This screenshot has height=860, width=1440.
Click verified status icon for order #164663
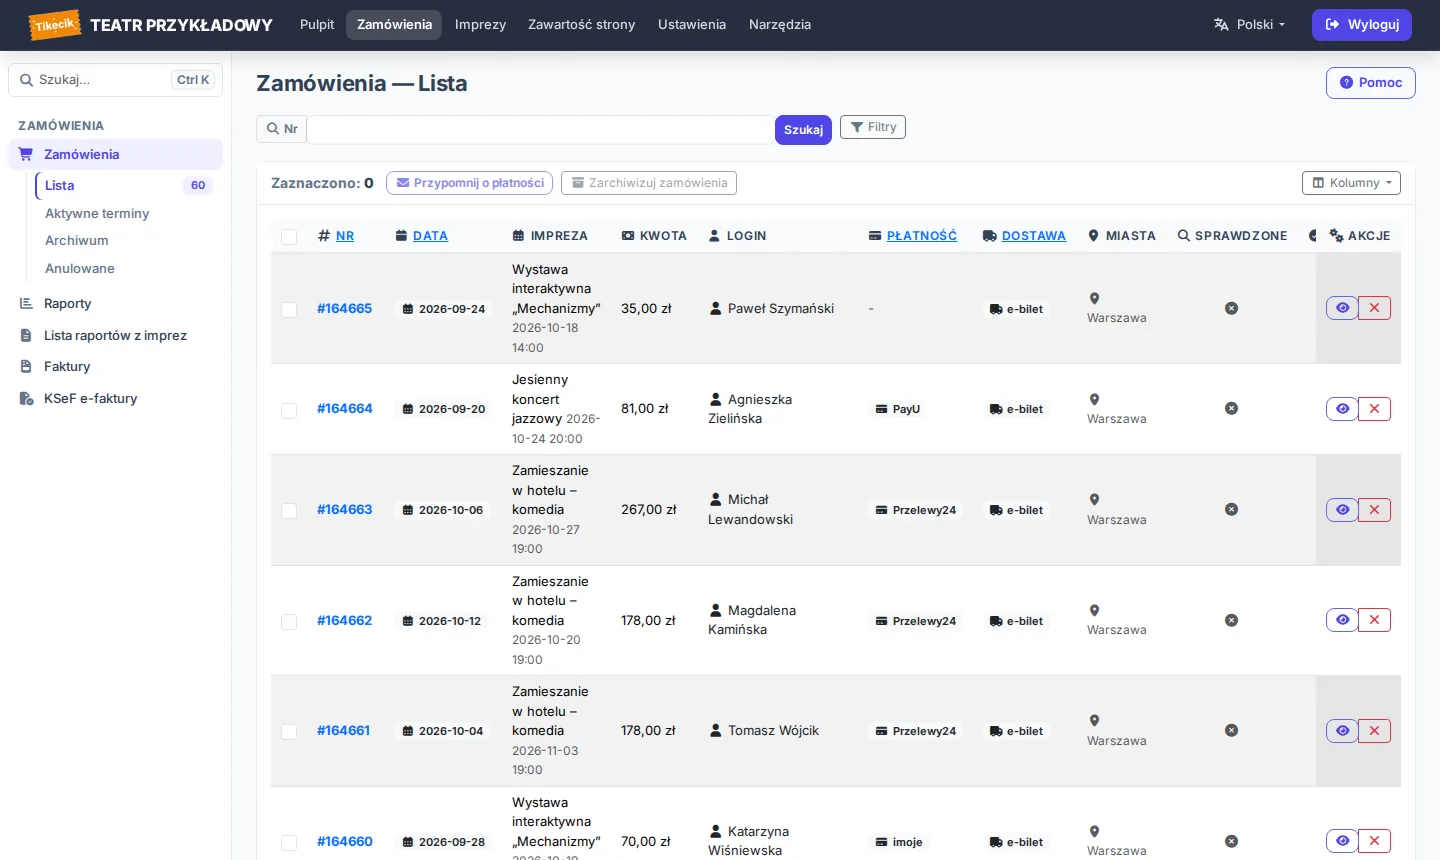[1232, 509]
